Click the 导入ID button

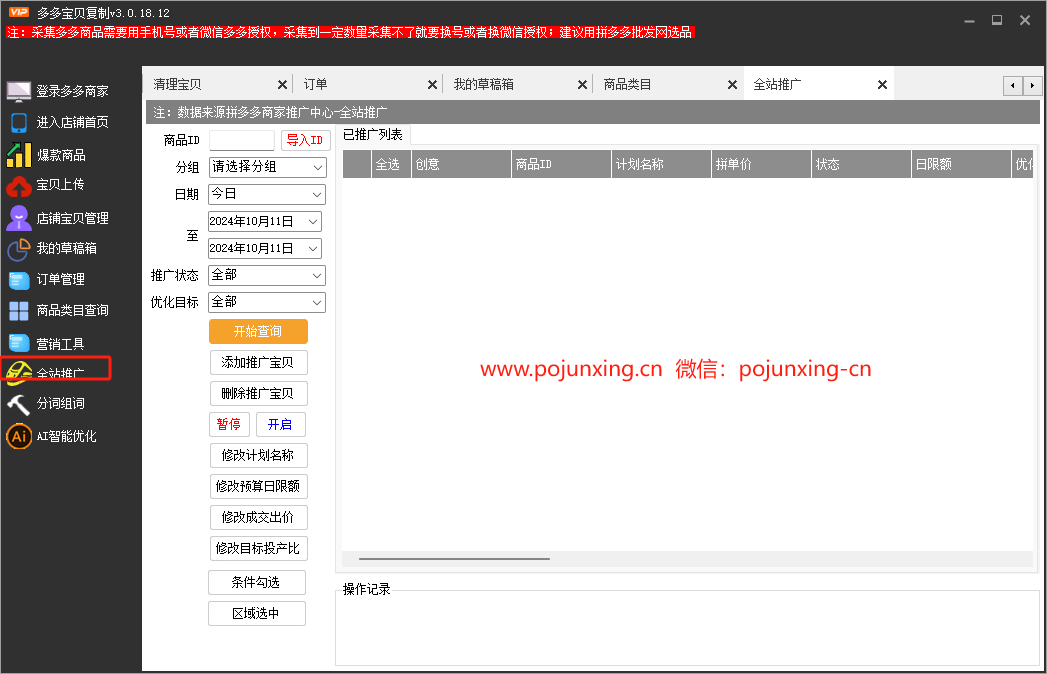click(x=306, y=140)
